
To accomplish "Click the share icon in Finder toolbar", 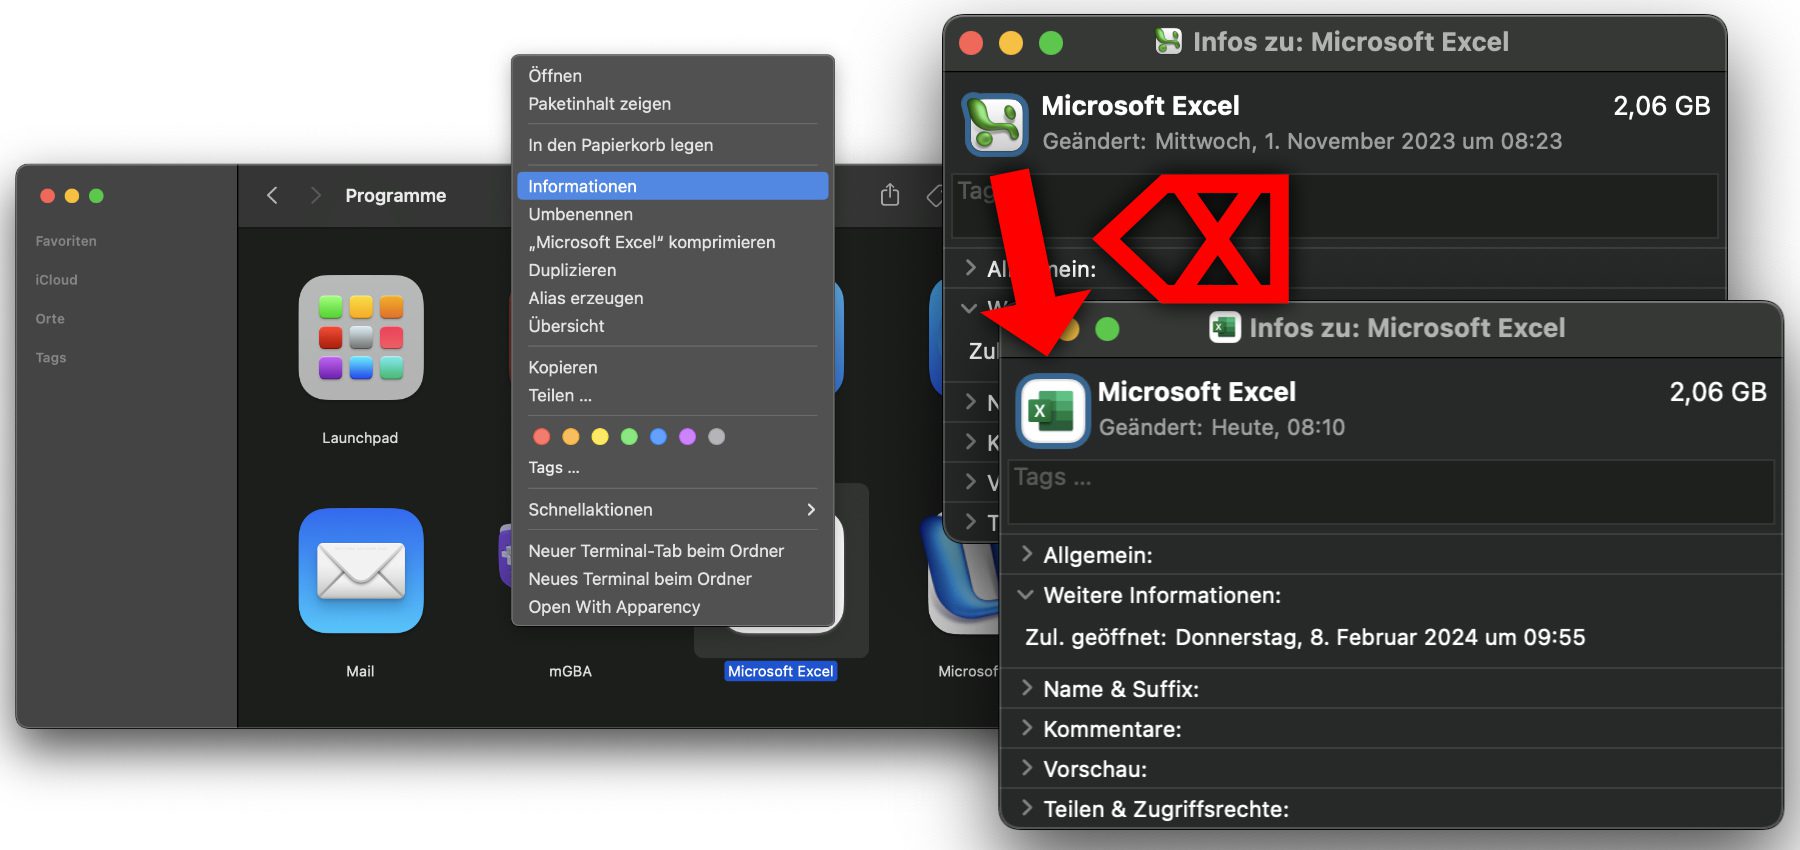I will 889,195.
